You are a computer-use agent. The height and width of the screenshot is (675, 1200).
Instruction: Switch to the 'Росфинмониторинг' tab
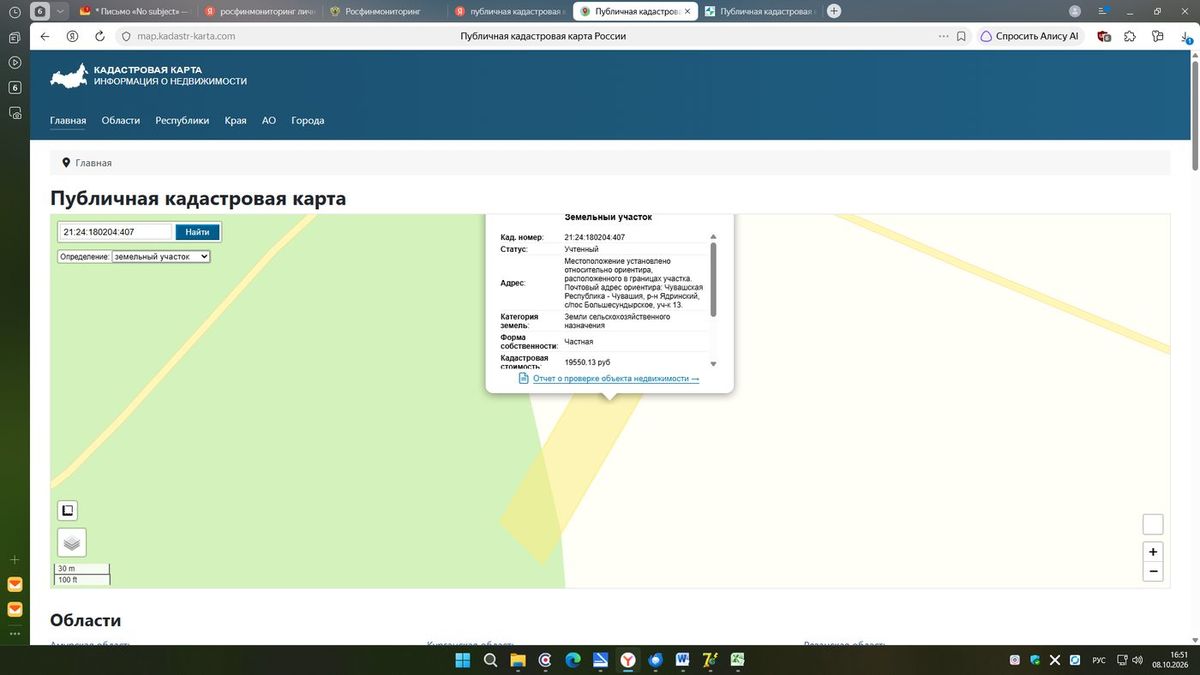[x=384, y=11]
